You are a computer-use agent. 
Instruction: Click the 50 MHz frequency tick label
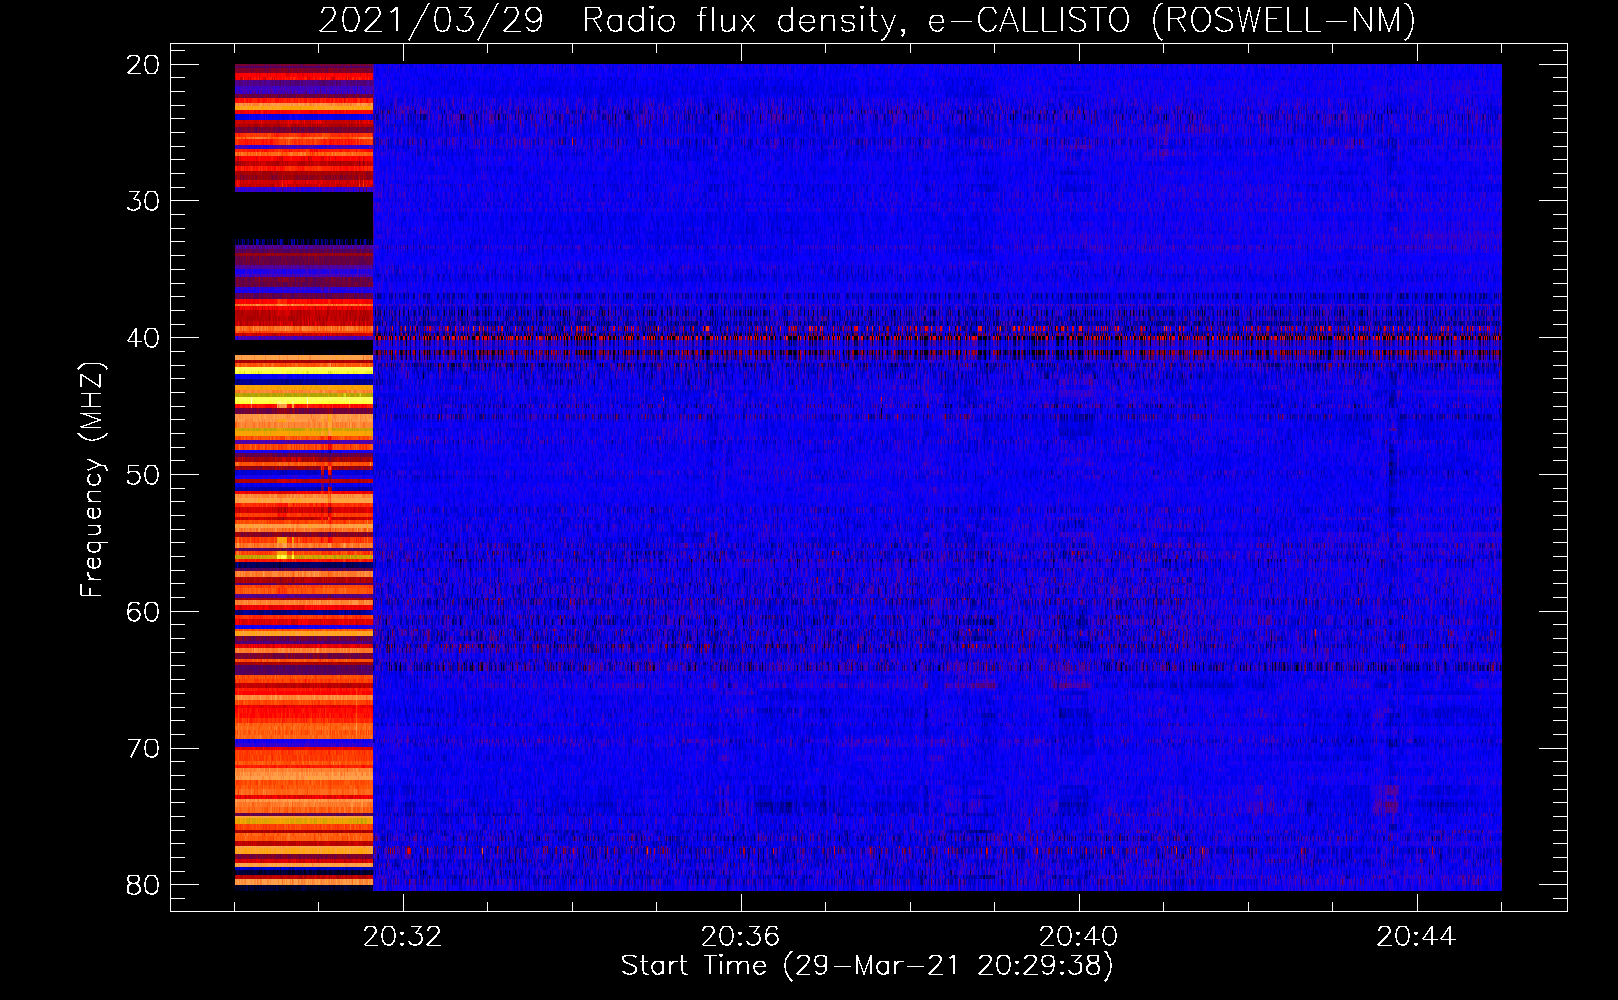coord(143,475)
